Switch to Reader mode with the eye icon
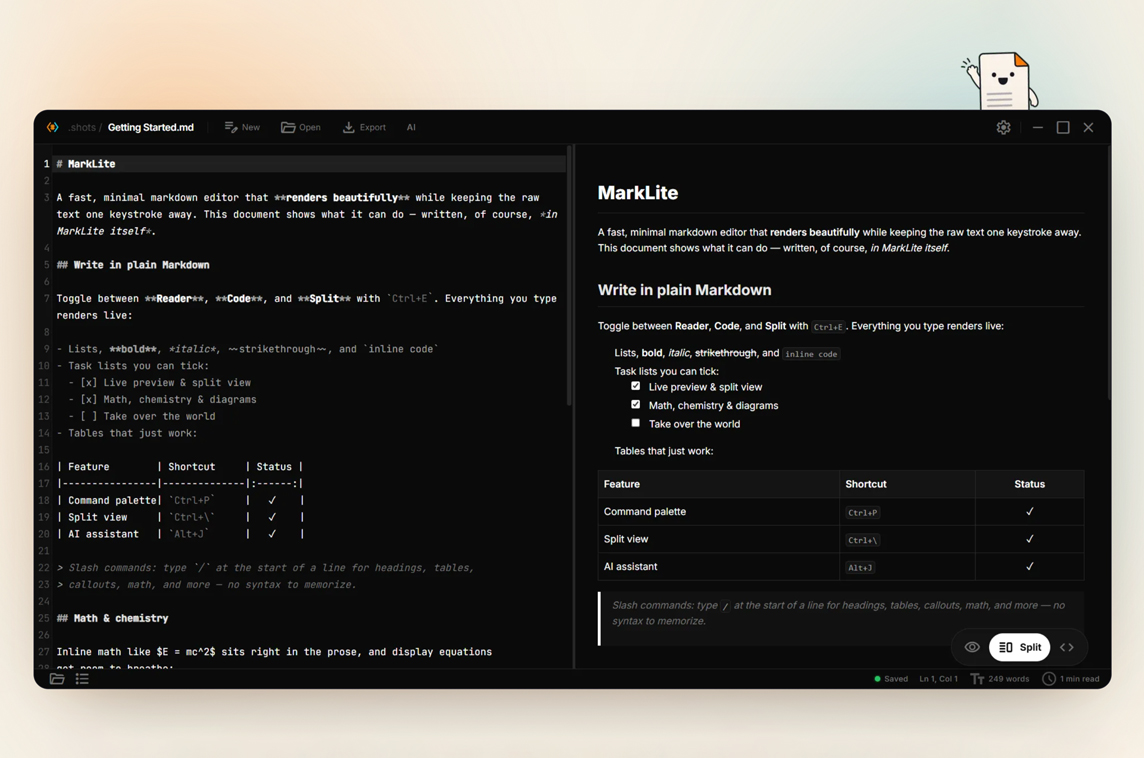Screen dimensions: 1144x758 point(972,647)
